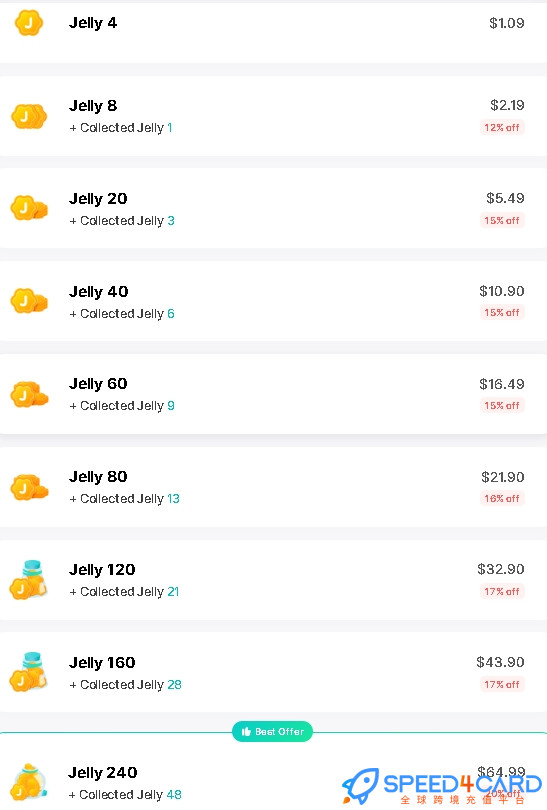Click the Best Offer badge

click(x=272, y=731)
